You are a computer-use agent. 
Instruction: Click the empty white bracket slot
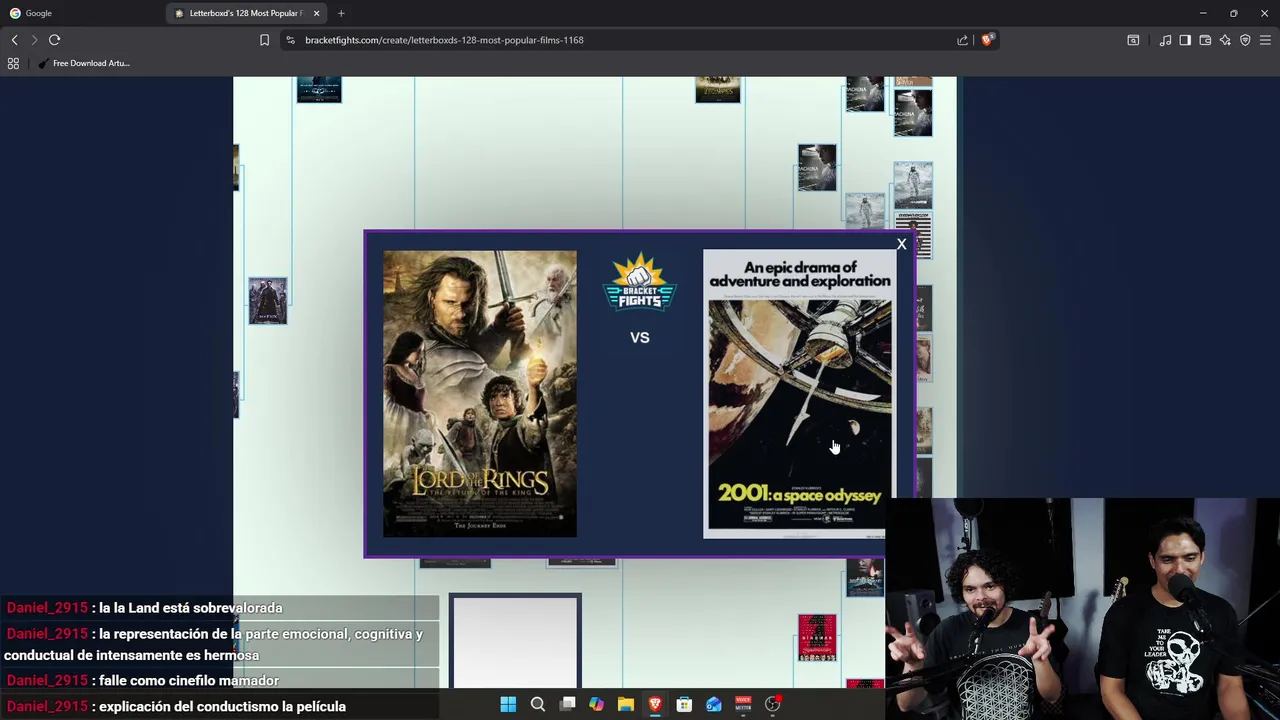click(515, 641)
